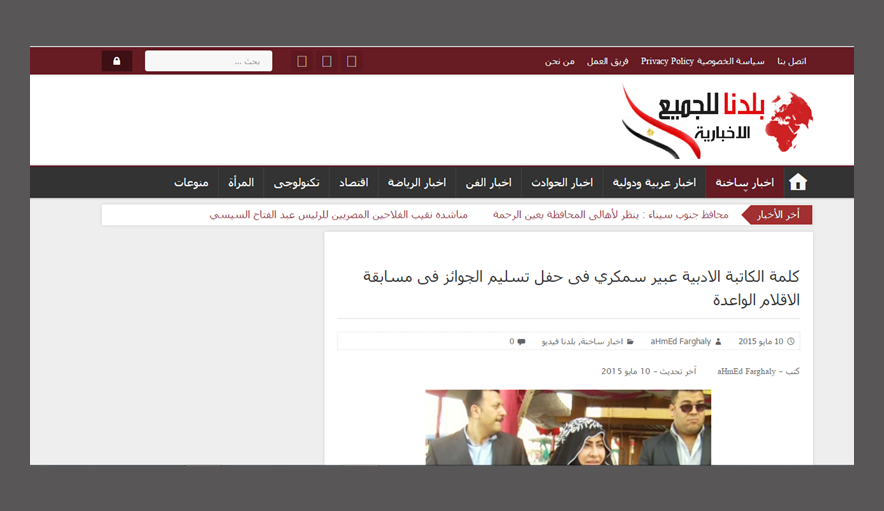Click the leftmost social icon in the top bar

(x=303, y=61)
